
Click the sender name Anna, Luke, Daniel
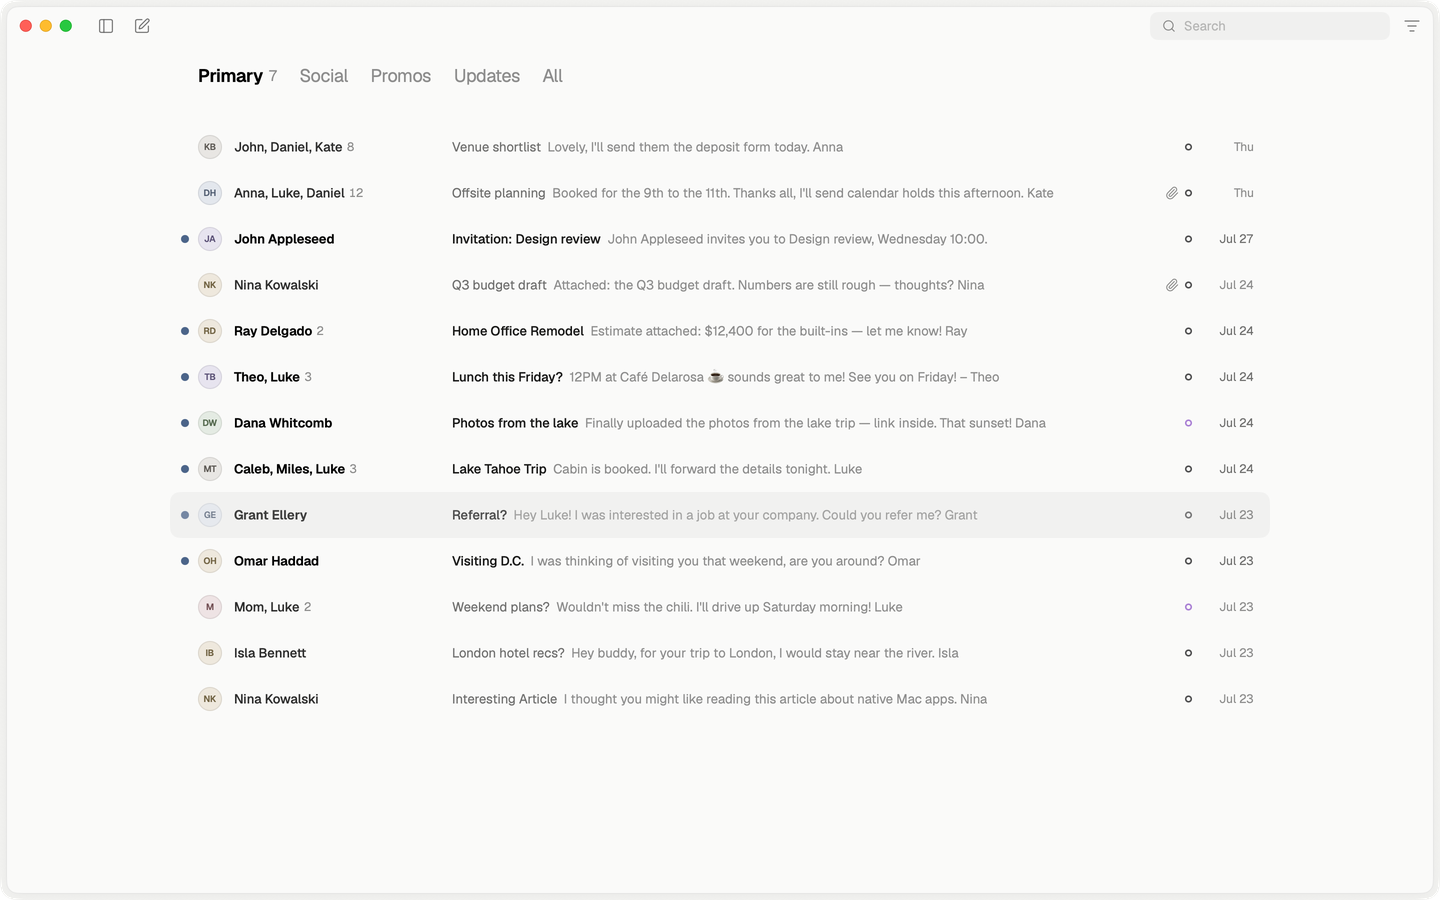289,193
